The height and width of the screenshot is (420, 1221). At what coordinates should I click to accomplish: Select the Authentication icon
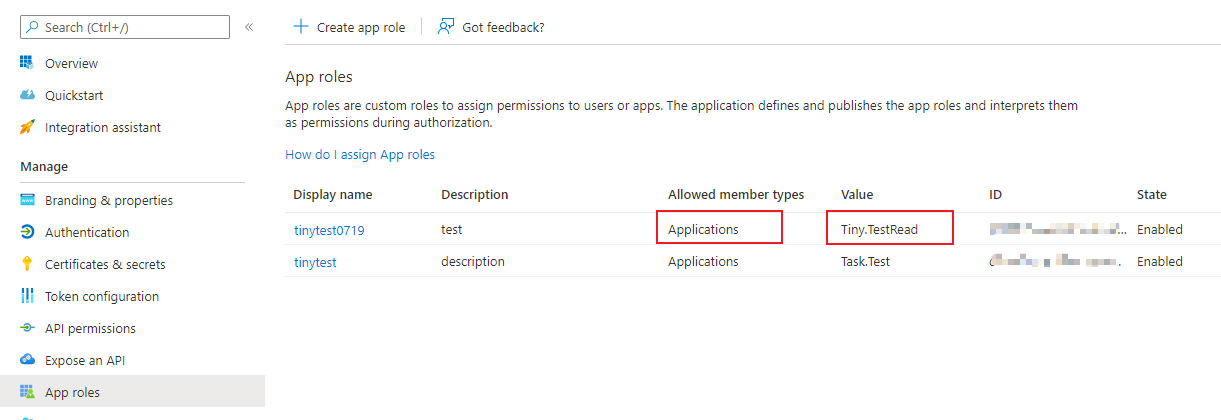coord(27,232)
